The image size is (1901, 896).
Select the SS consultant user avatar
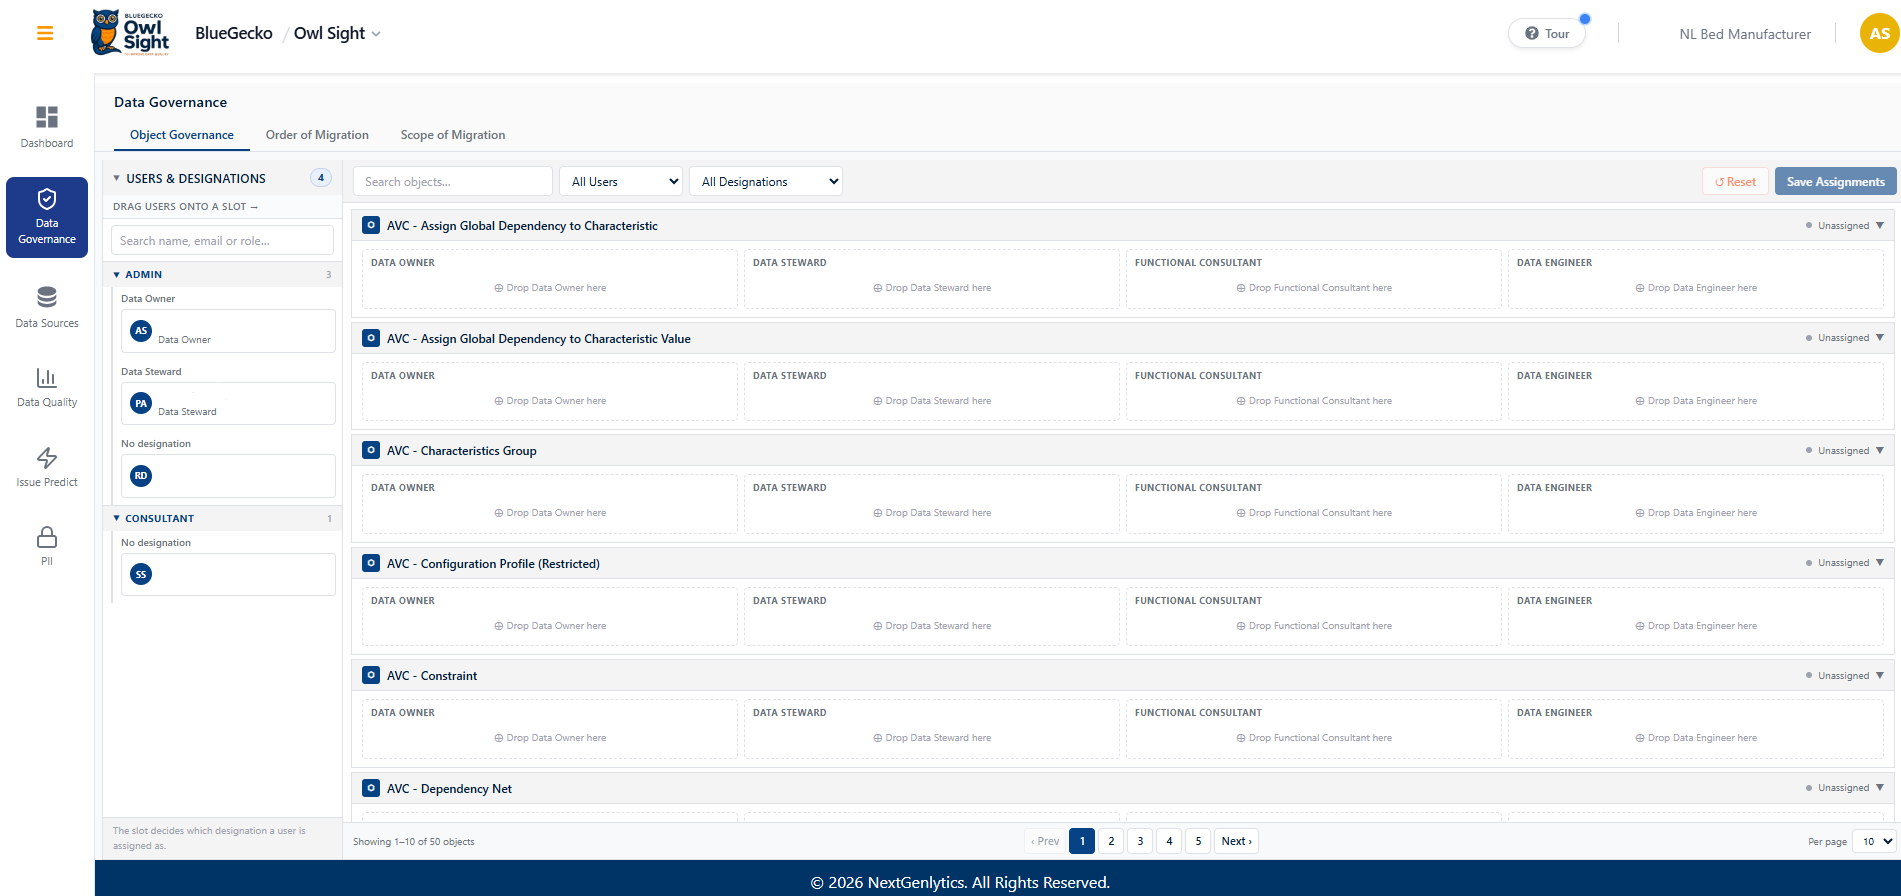point(141,574)
